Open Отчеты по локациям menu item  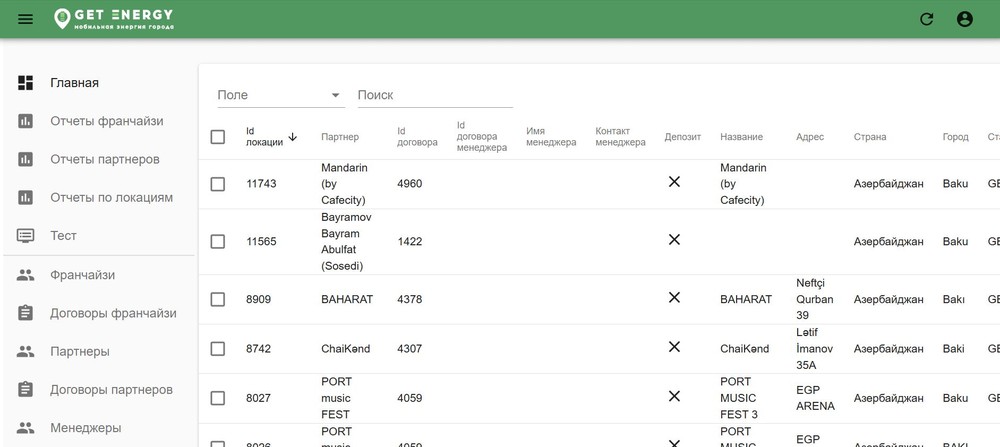(x=111, y=198)
